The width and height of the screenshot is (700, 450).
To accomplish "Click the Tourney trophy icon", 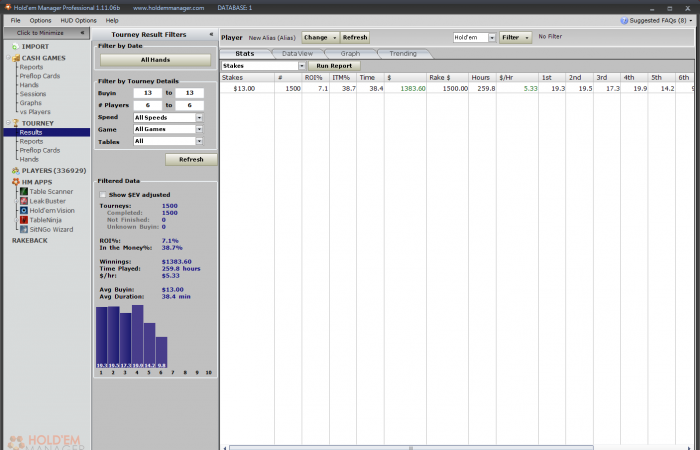I will pyautogui.click(x=16, y=123).
